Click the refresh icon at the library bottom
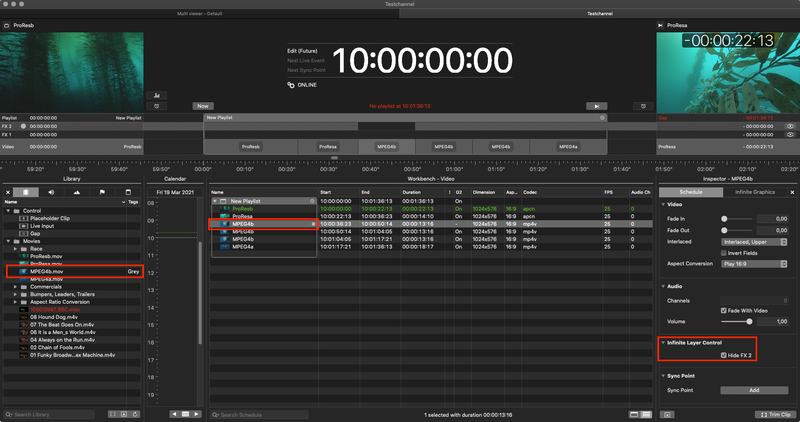Screen dimensions: 800x422 tap(135, 414)
